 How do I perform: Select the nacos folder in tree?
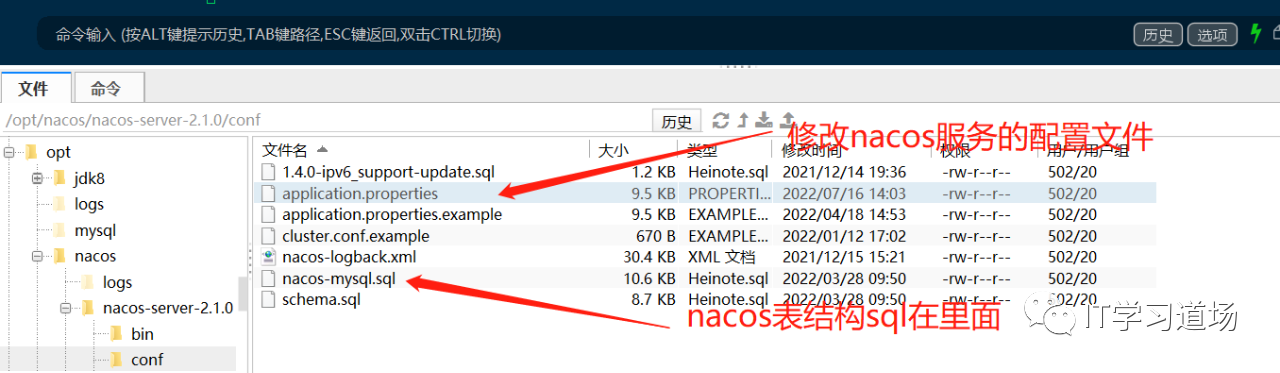(x=95, y=256)
